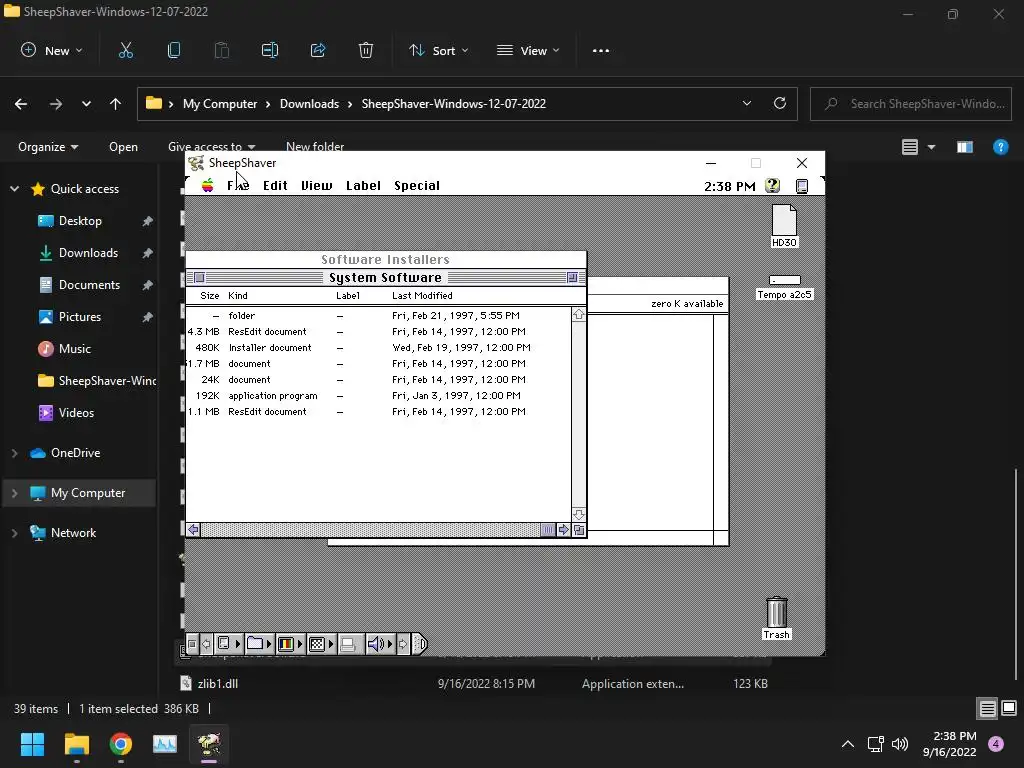Open the Mac File menu
The height and width of the screenshot is (768, 1024).
pyautogui.click(x=238, y=185)
